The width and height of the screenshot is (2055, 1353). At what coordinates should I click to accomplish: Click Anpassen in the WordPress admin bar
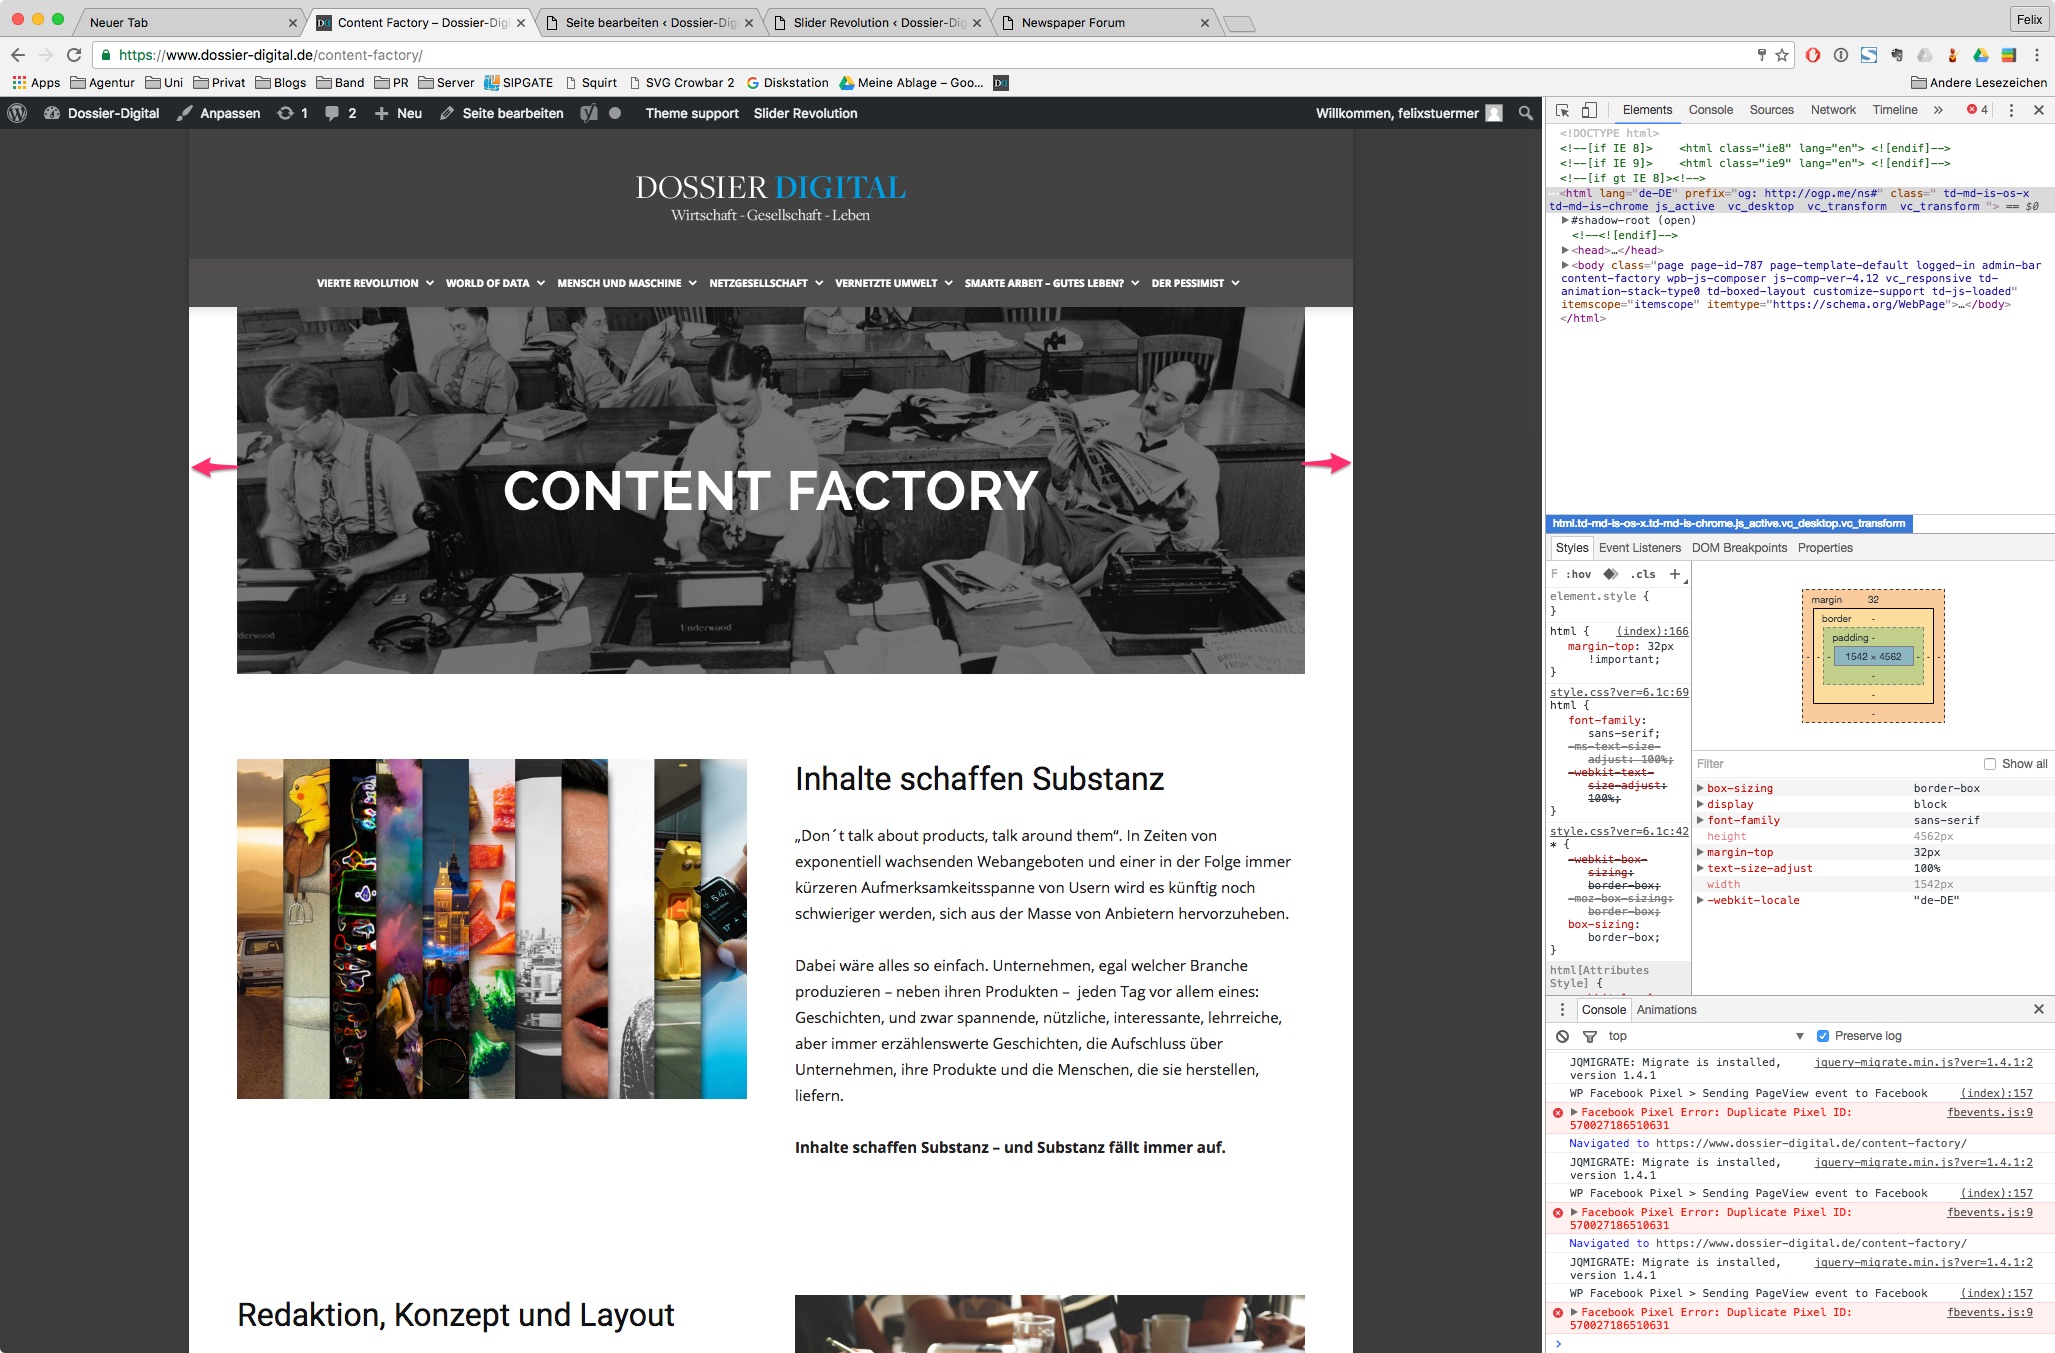click(219, 113)
